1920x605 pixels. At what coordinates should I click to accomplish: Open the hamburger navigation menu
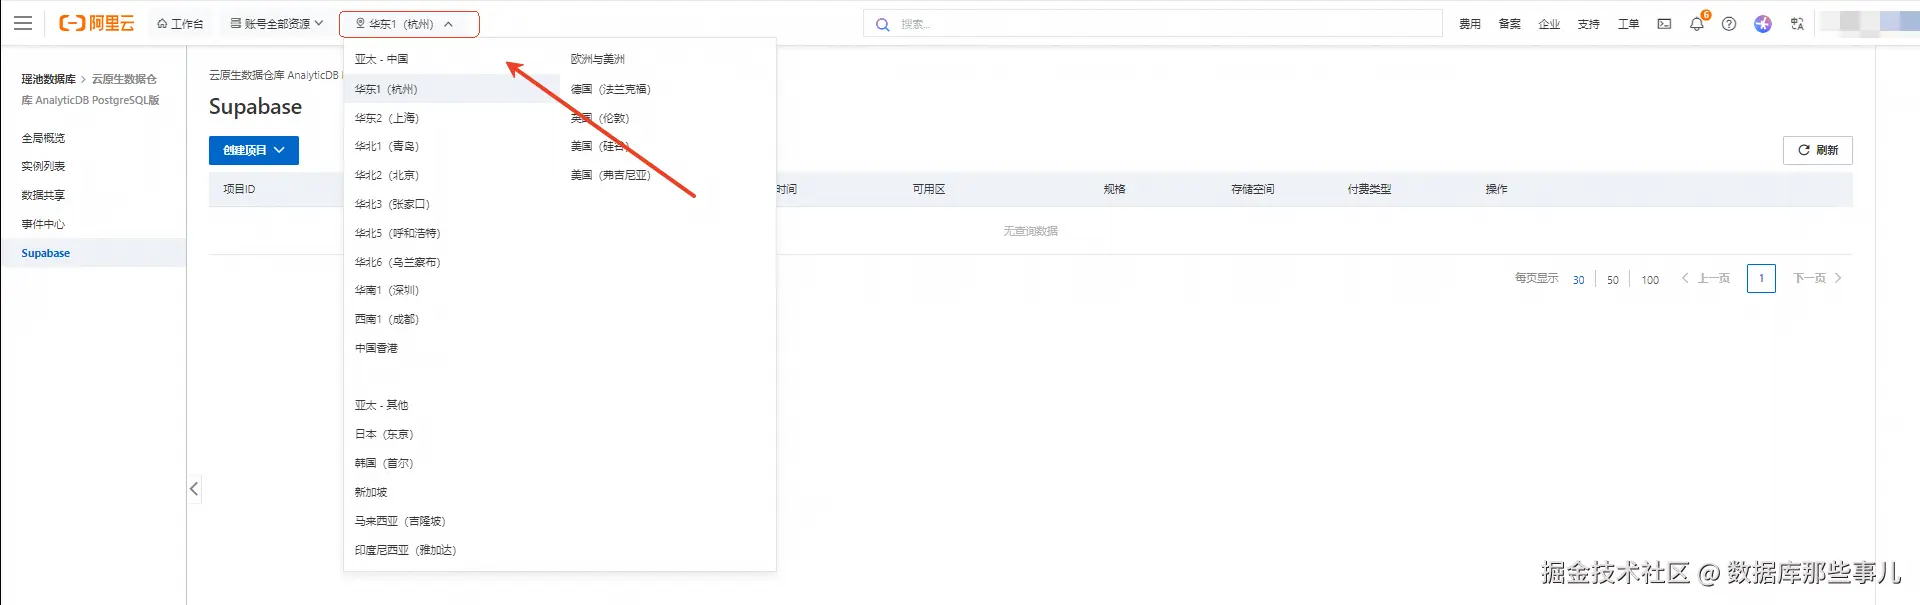(23, 23)
